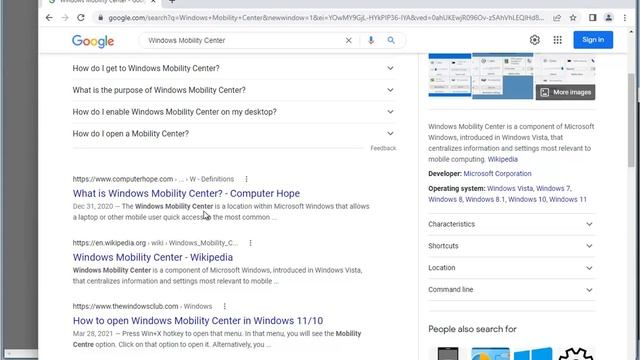Click the Feedback link below the questions
The width and height of the screenshot is (640, 360).
pos(383,148)
